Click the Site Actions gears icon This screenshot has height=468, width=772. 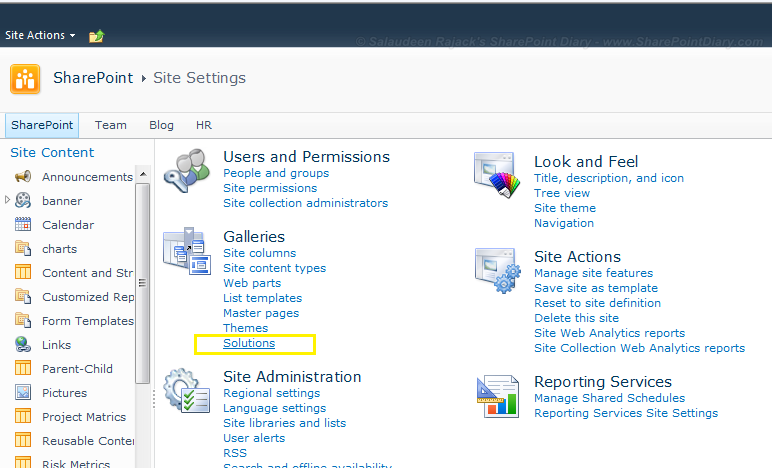pyautogui.click(x=498, y=271)
